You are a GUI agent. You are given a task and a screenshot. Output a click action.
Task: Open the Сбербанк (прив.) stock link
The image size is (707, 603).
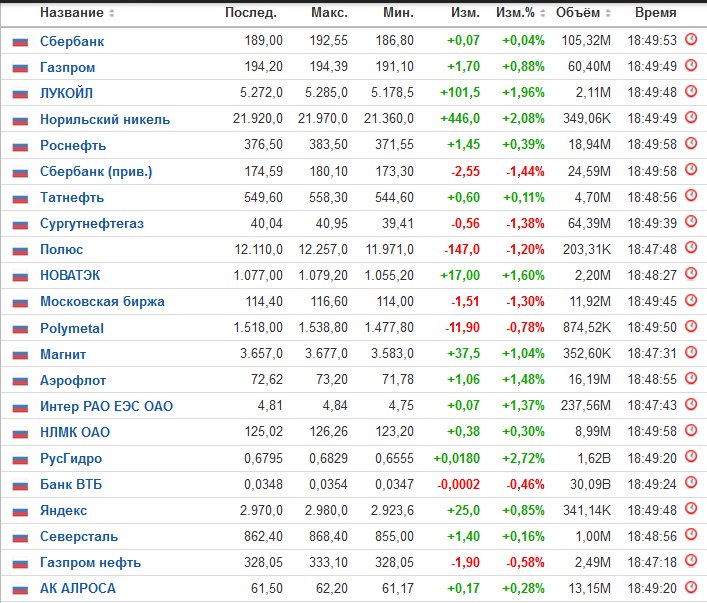pyautogui.click(x=96, y=172)
